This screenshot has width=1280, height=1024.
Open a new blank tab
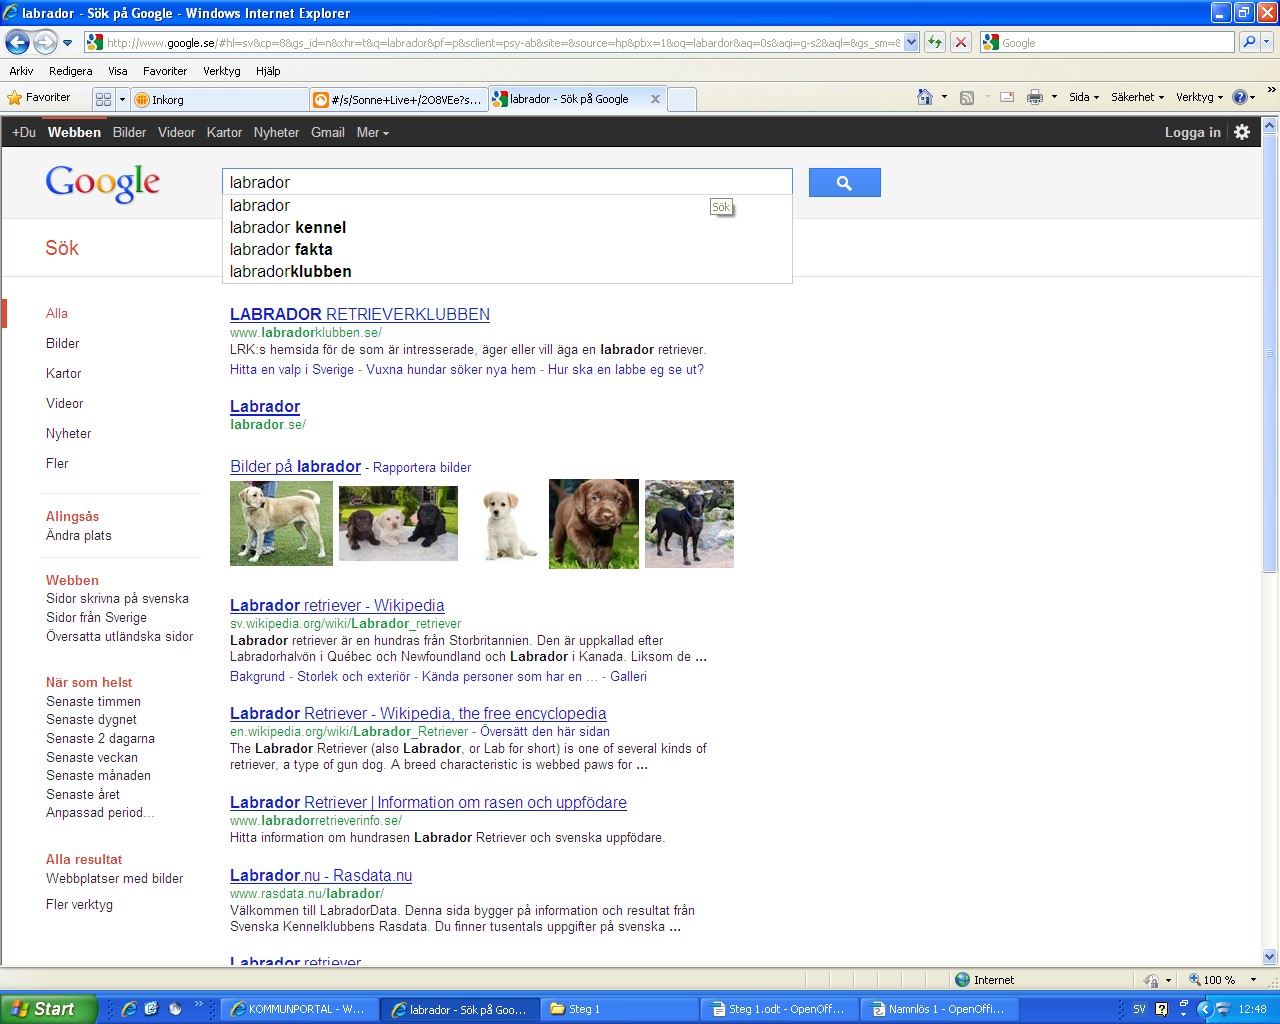(x=681, y=99)
